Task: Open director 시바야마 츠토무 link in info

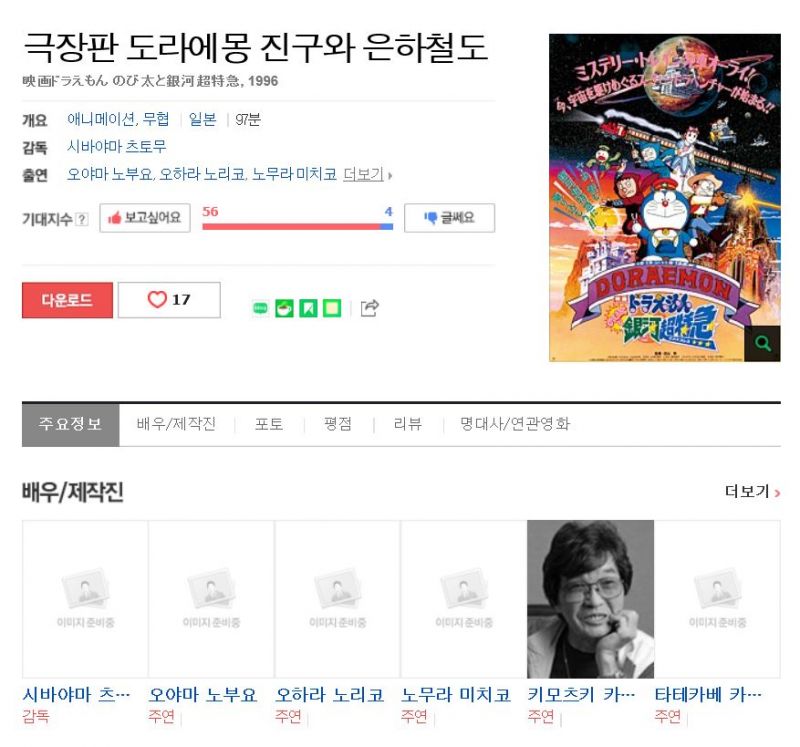Action: point(117,147)
